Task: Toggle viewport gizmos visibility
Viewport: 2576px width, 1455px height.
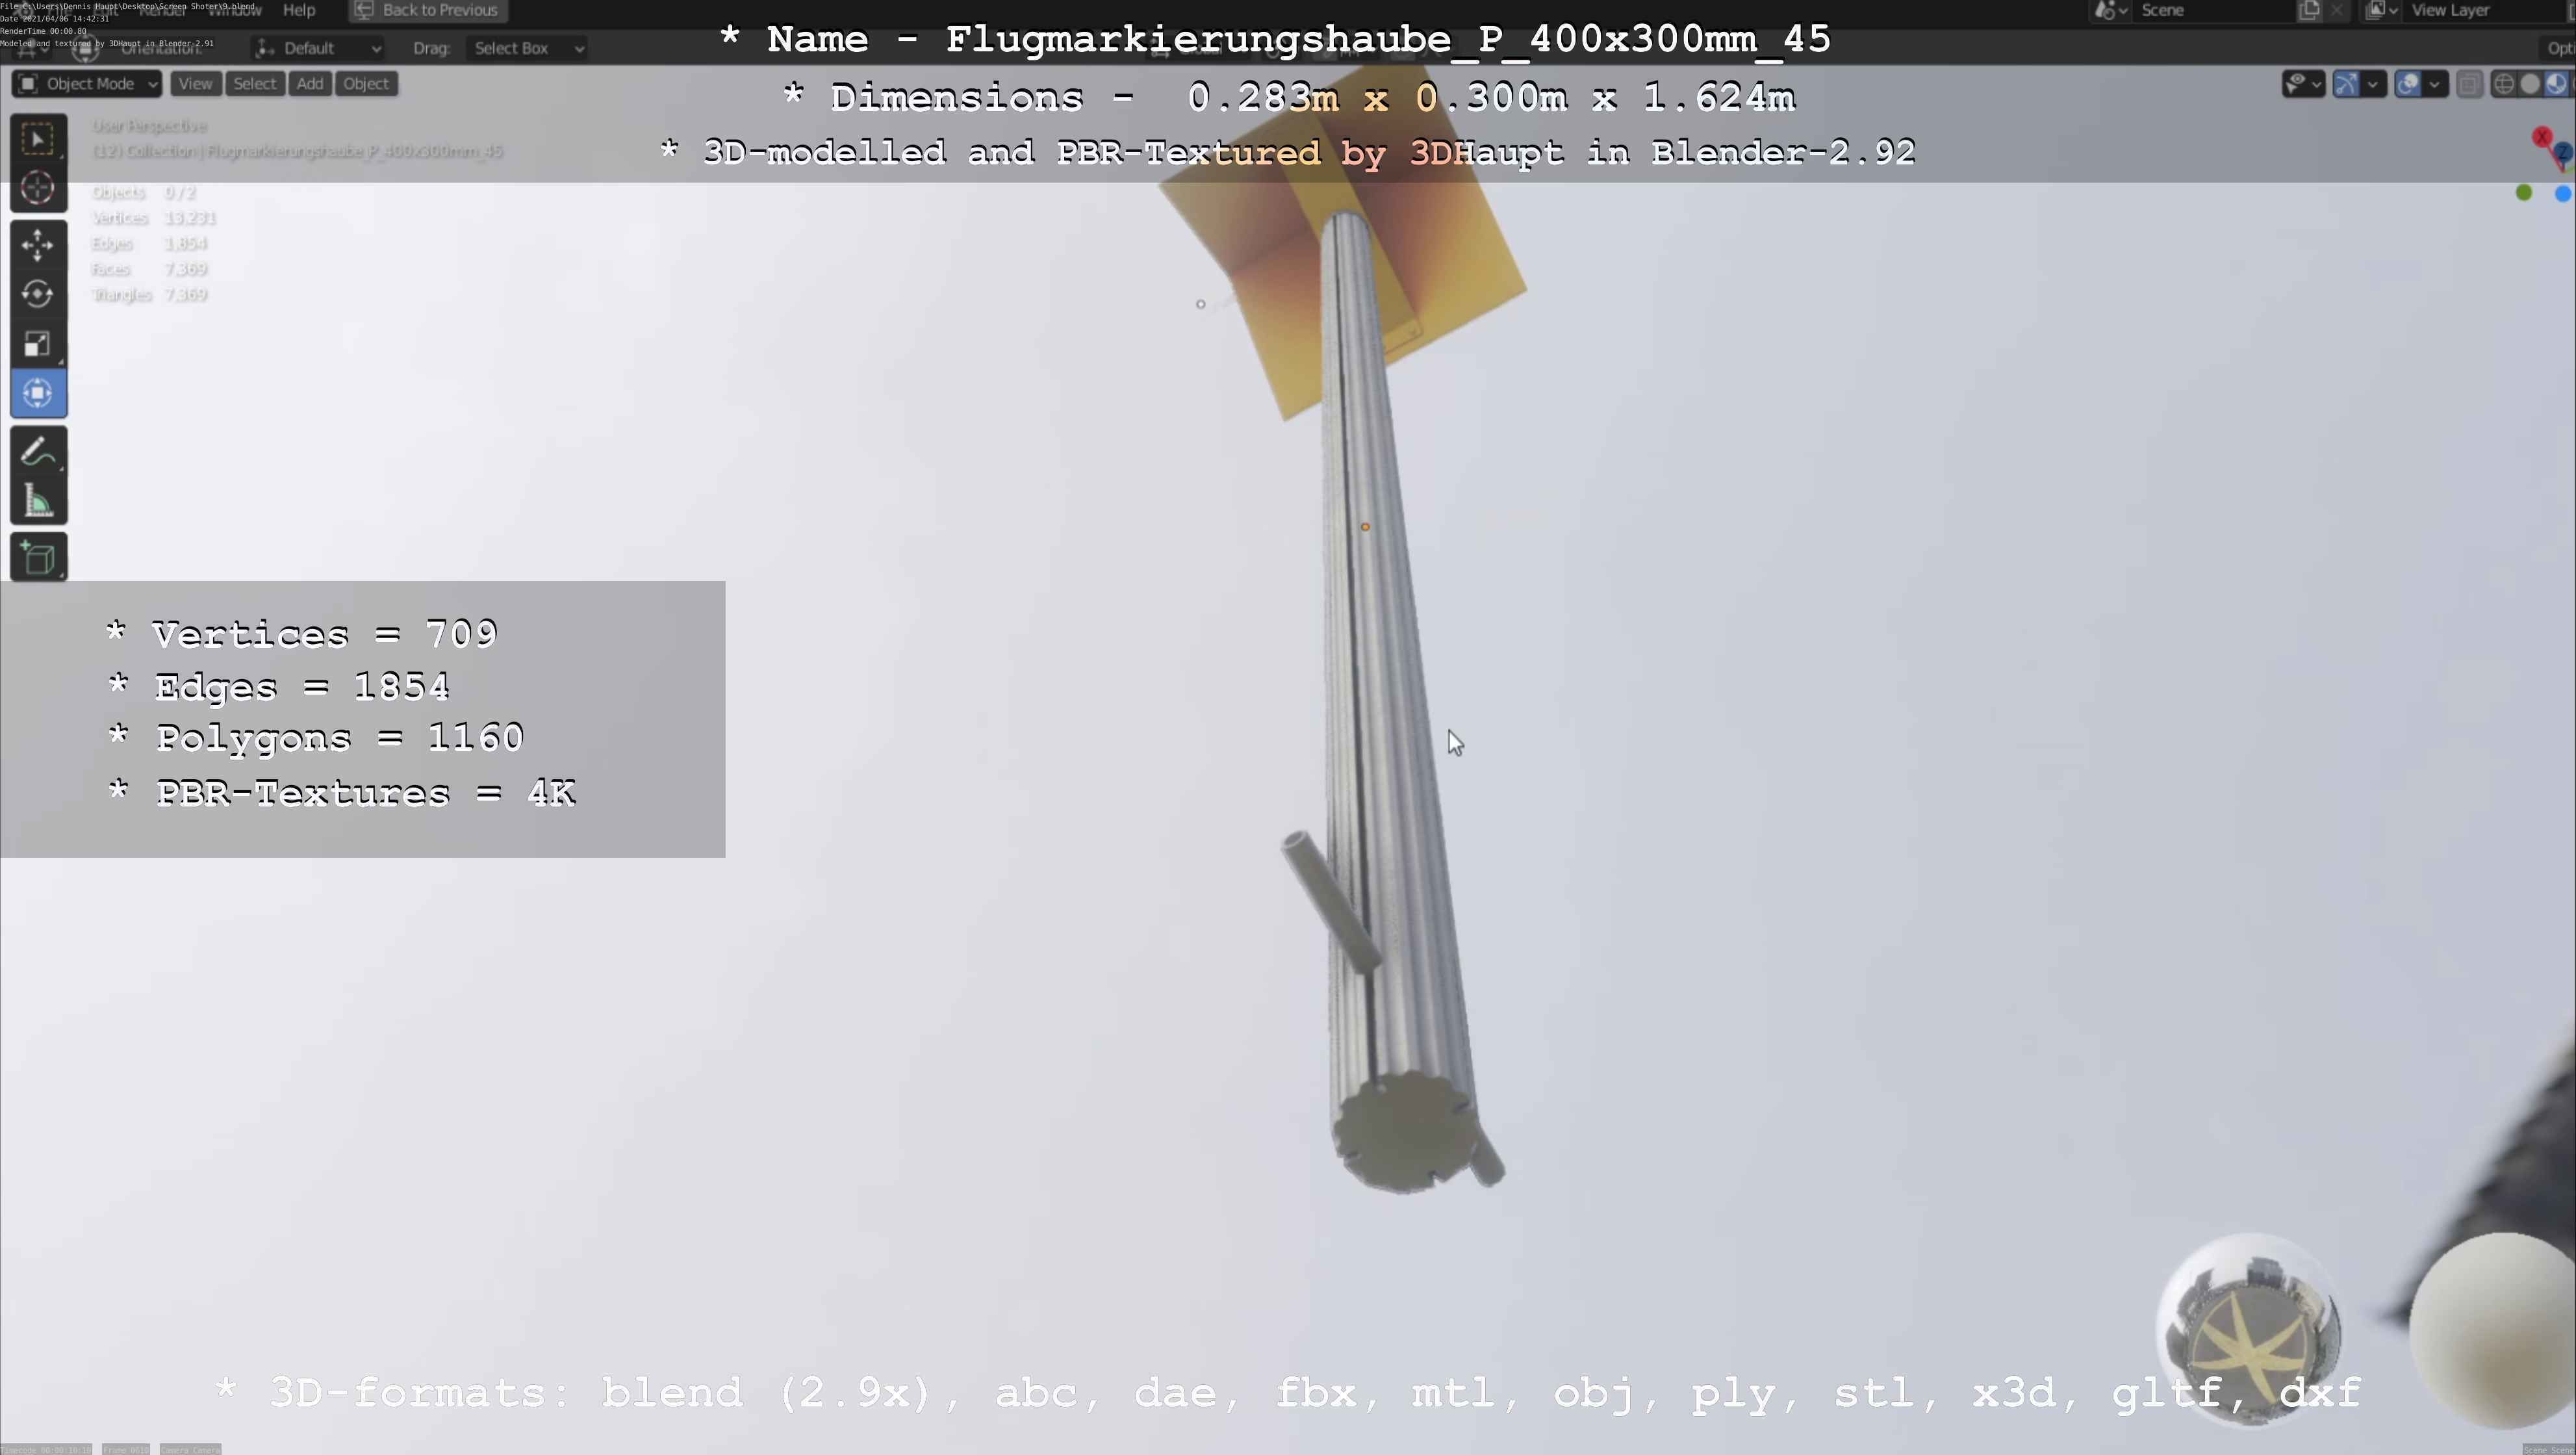Action: (2346, 84)
